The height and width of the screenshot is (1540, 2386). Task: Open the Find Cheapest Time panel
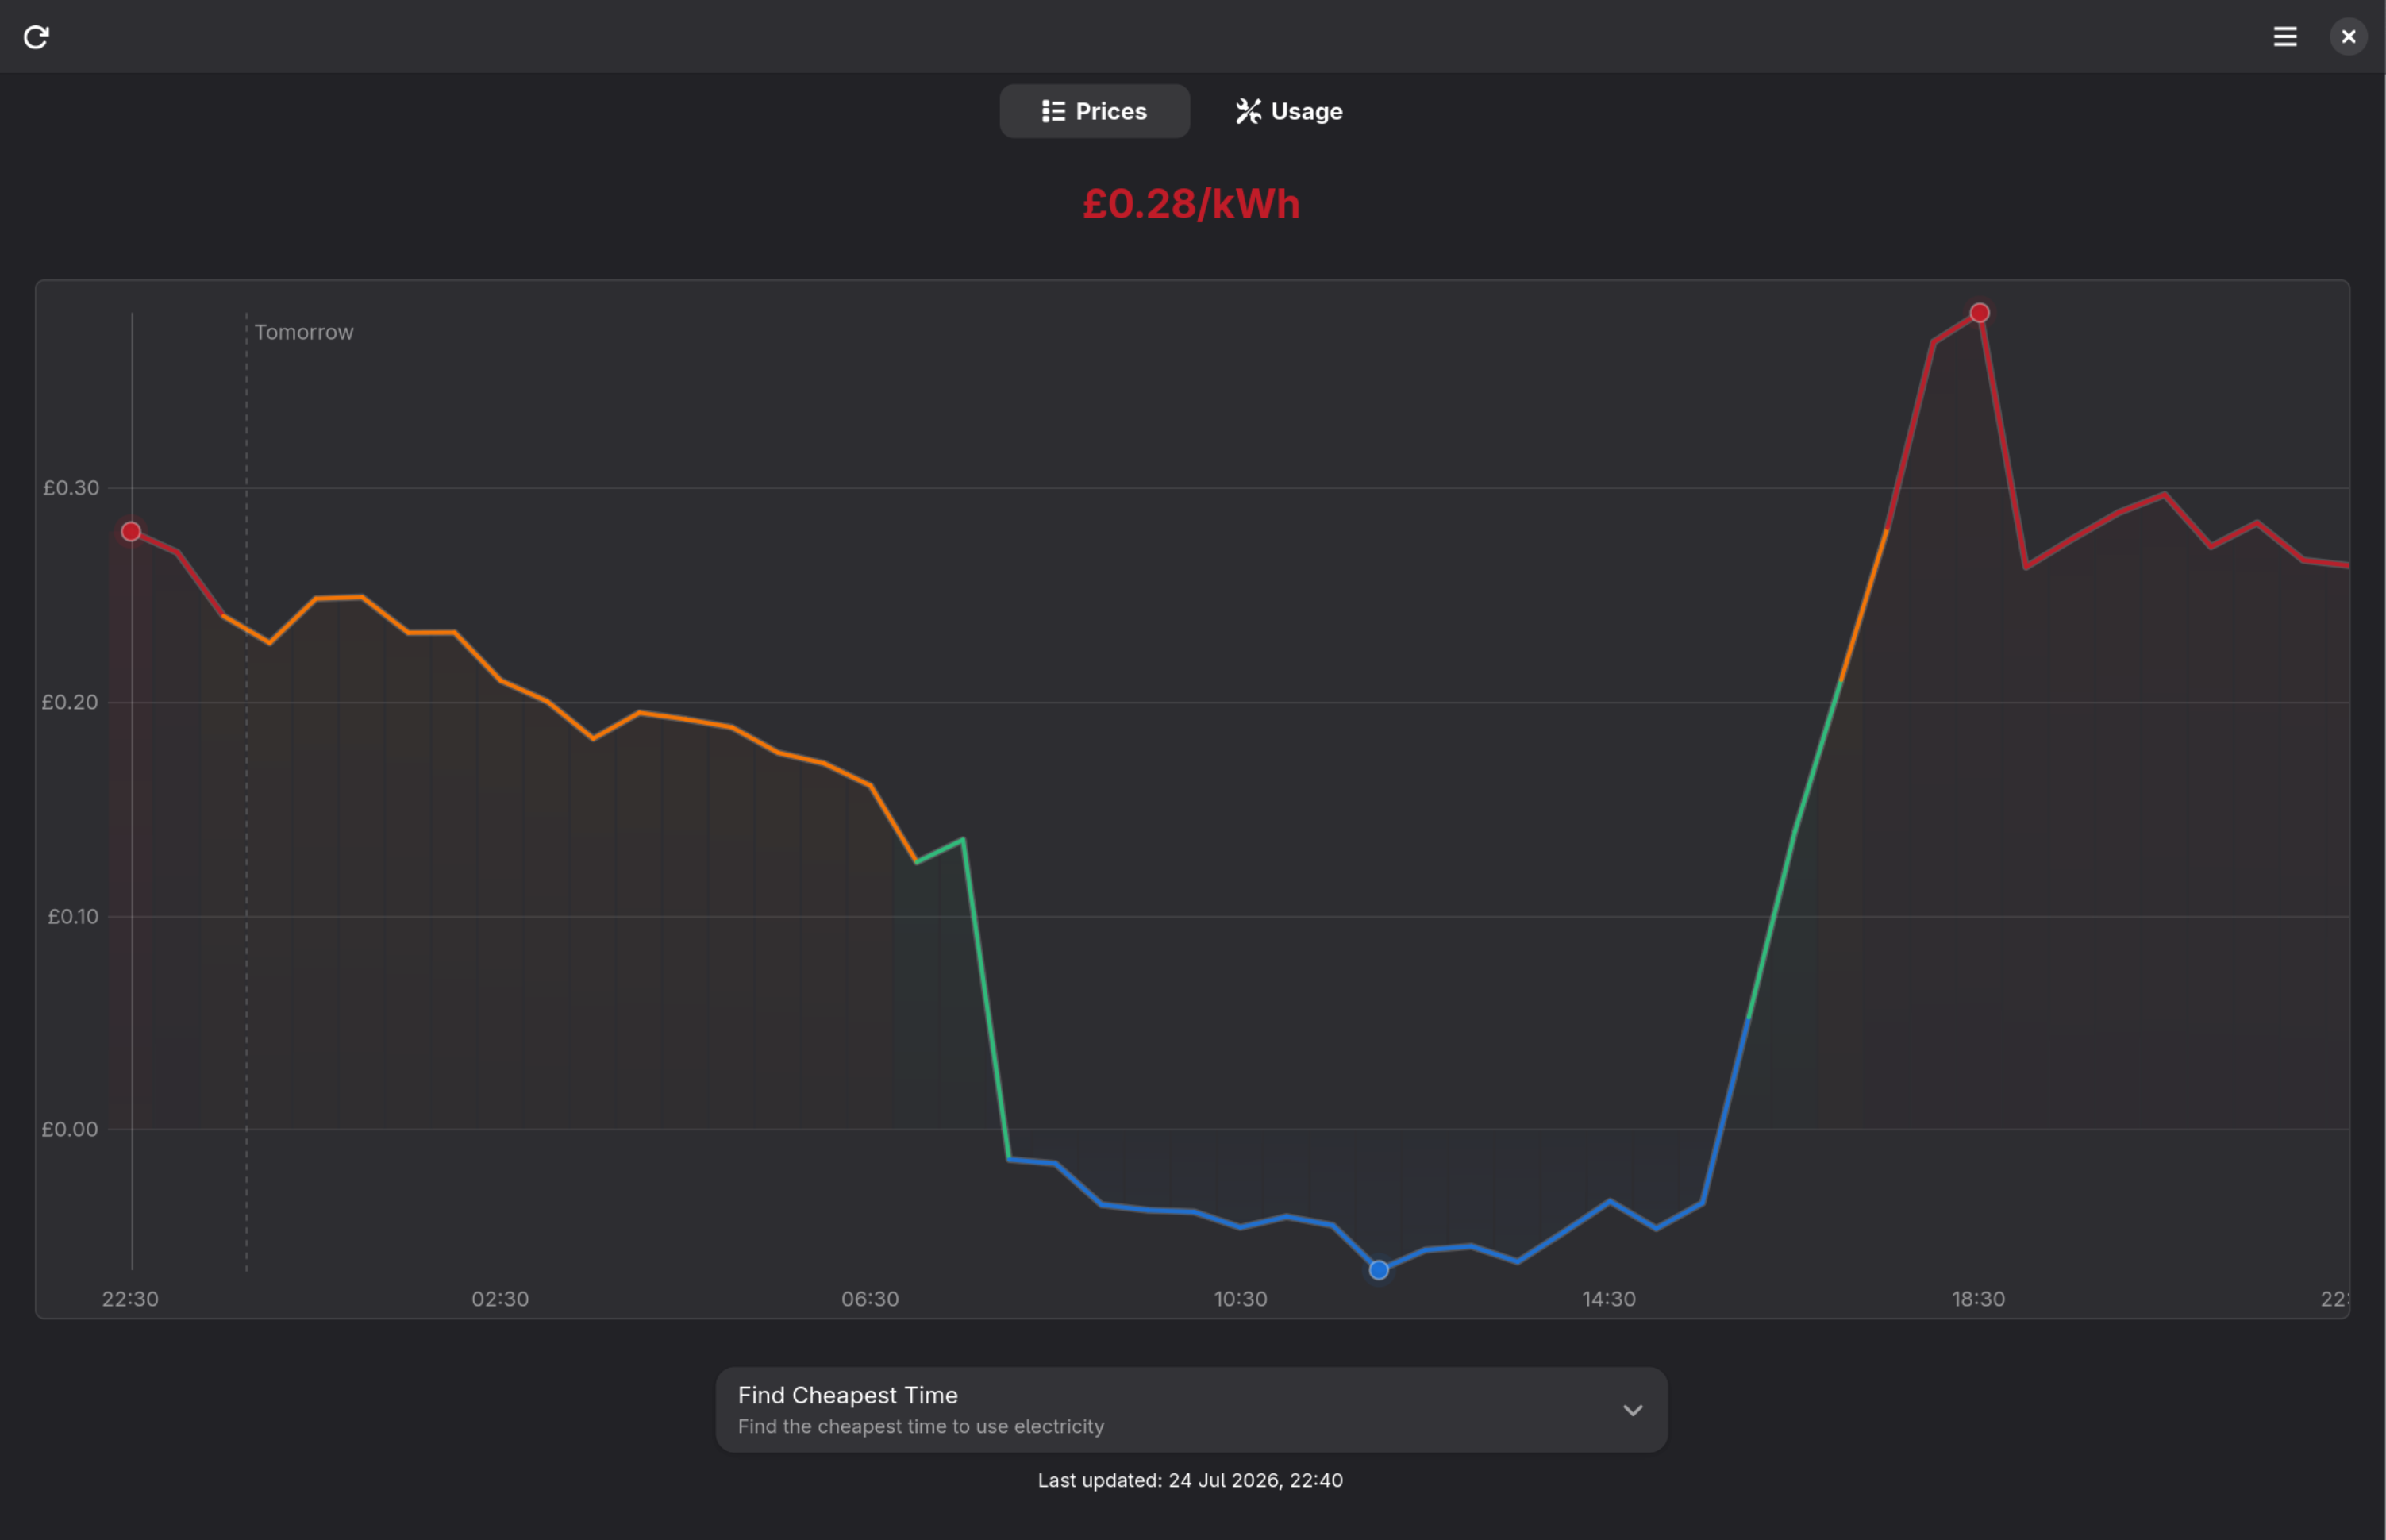[1191, 1410]
